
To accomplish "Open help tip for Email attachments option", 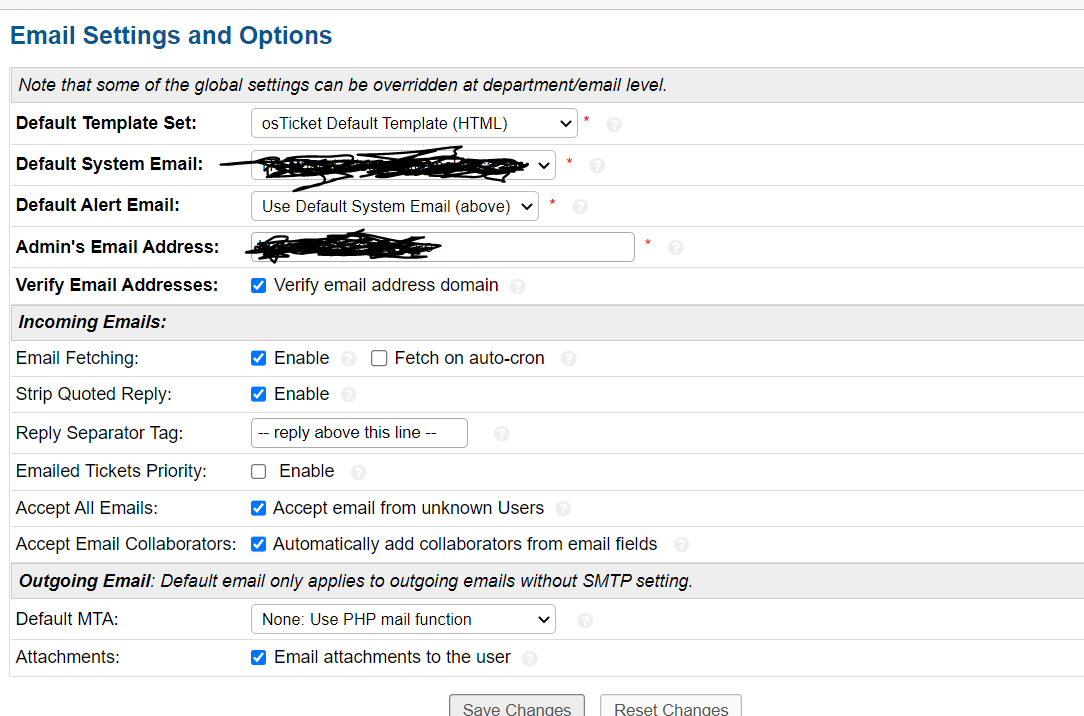I will [530, 658].
